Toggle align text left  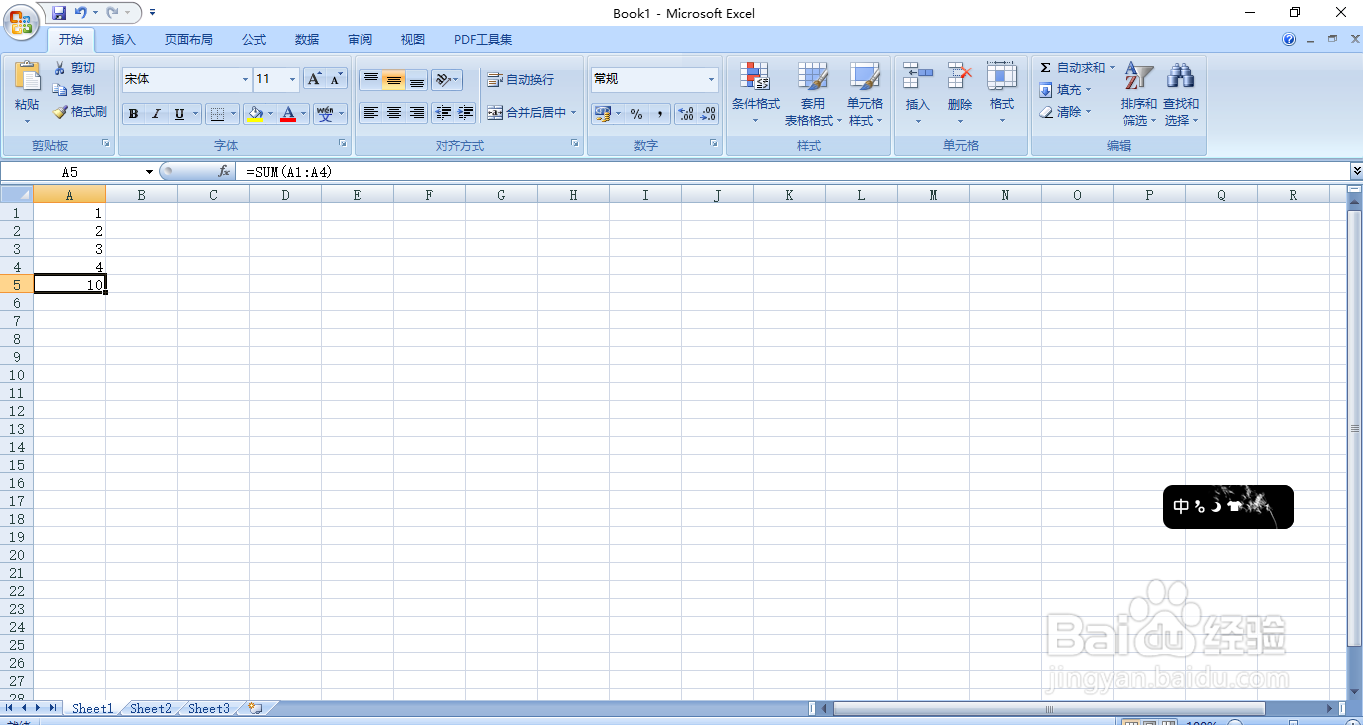(370, 113)
